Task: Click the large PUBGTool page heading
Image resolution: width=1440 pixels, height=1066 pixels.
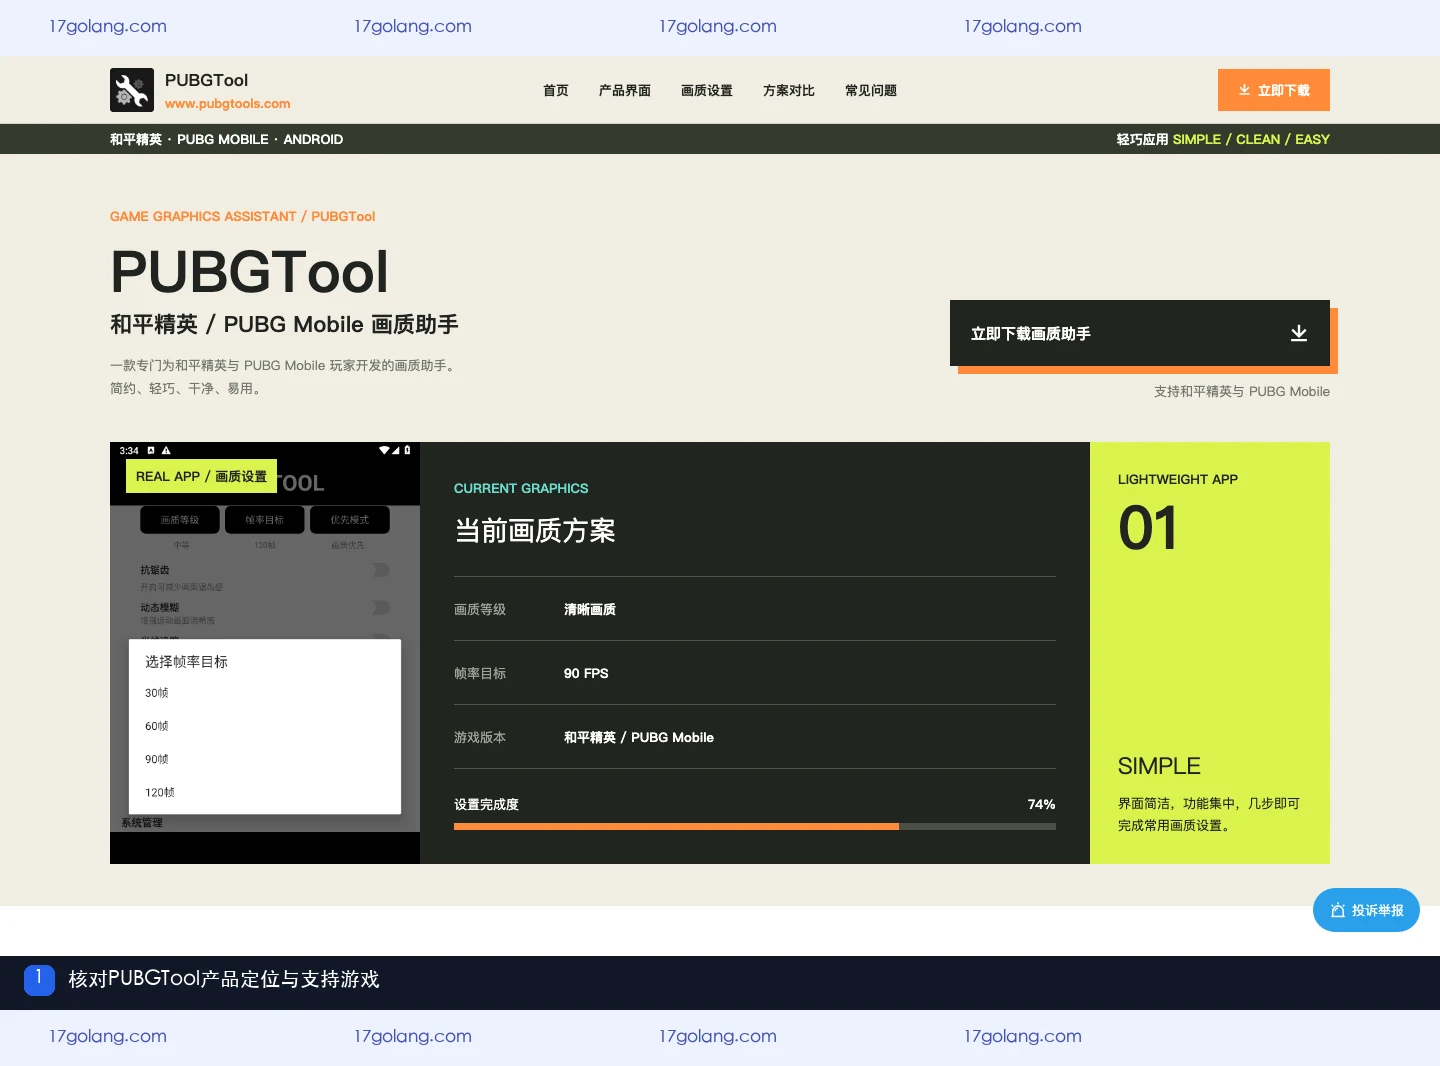Action: tap(249, 271)
